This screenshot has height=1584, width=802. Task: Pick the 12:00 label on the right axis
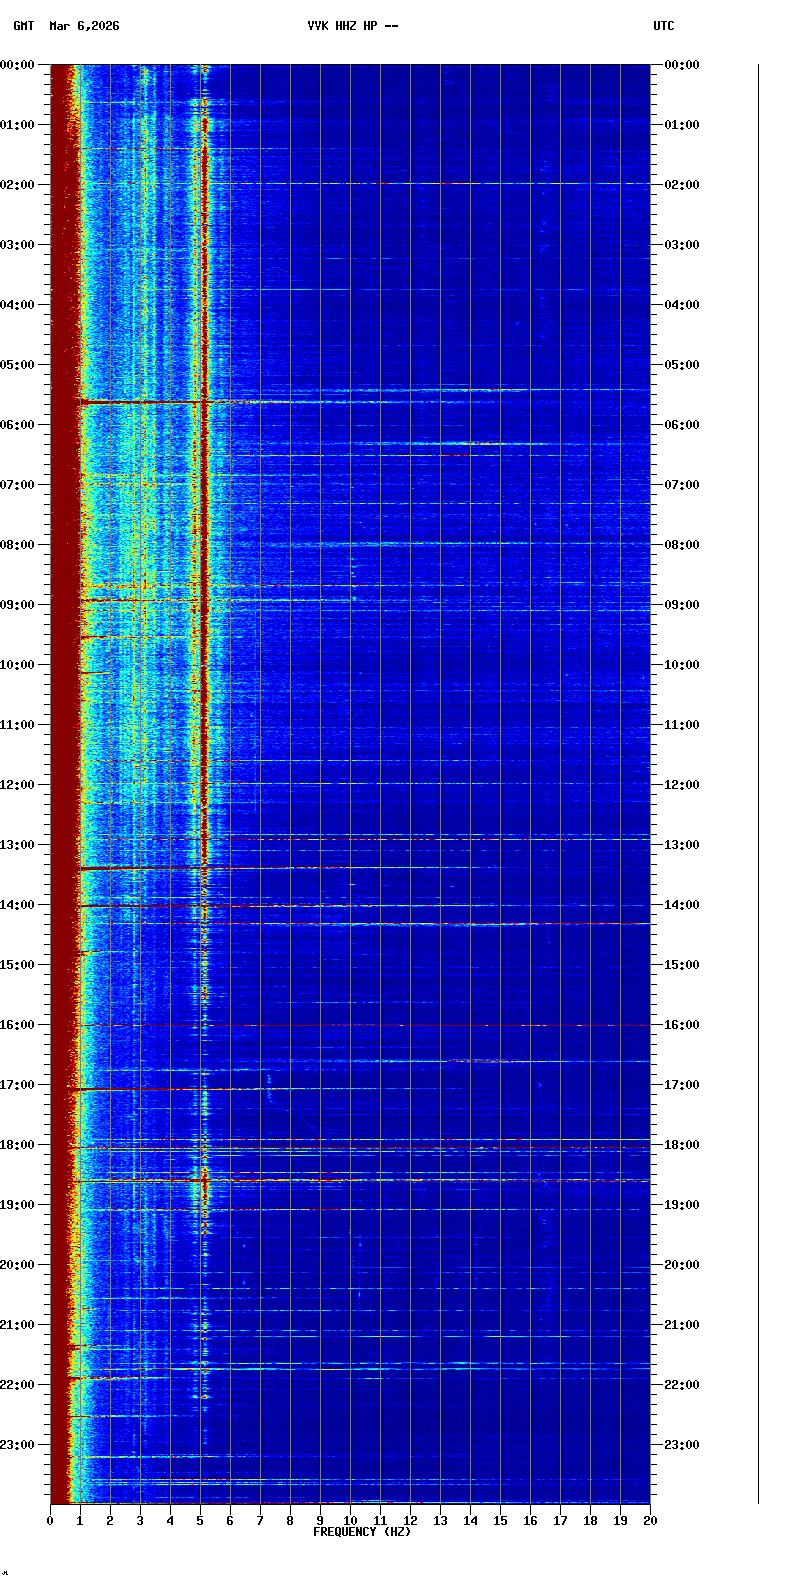(683, 785)
